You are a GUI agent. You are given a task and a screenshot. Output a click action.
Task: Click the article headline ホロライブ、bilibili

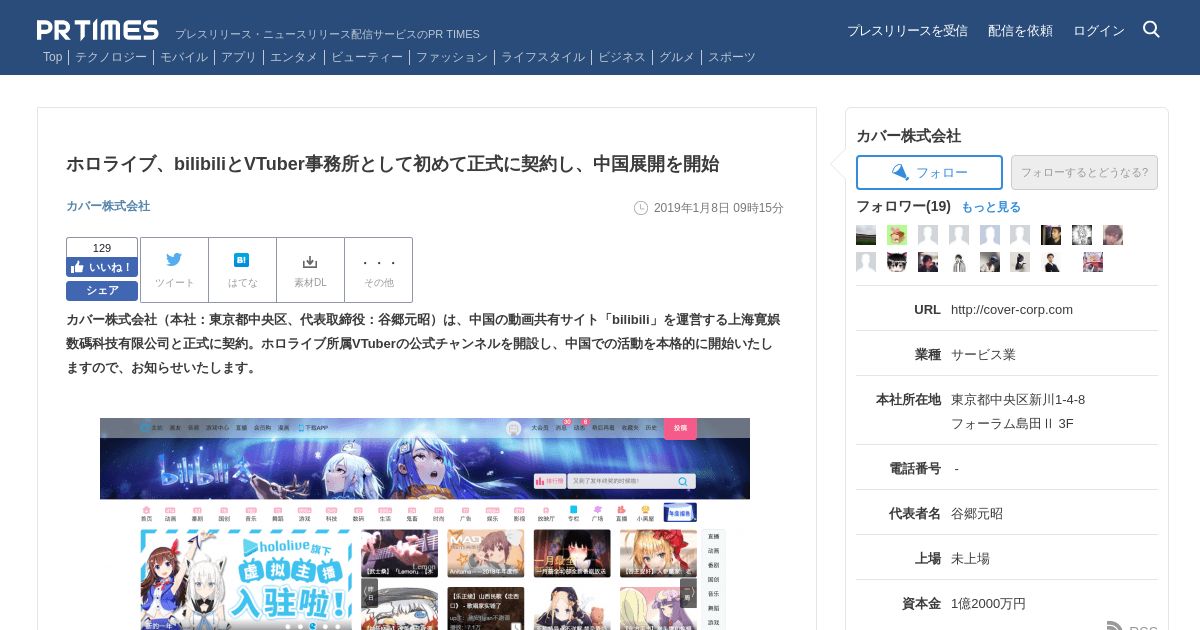[x=392, y=164]
